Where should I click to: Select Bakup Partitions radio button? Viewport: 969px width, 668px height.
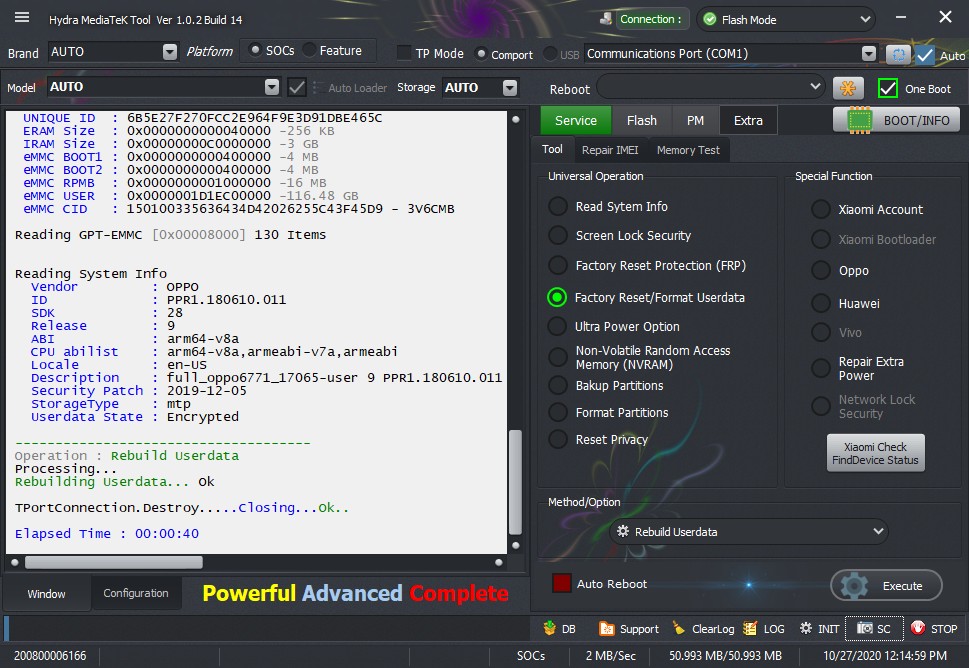[557, 386]
